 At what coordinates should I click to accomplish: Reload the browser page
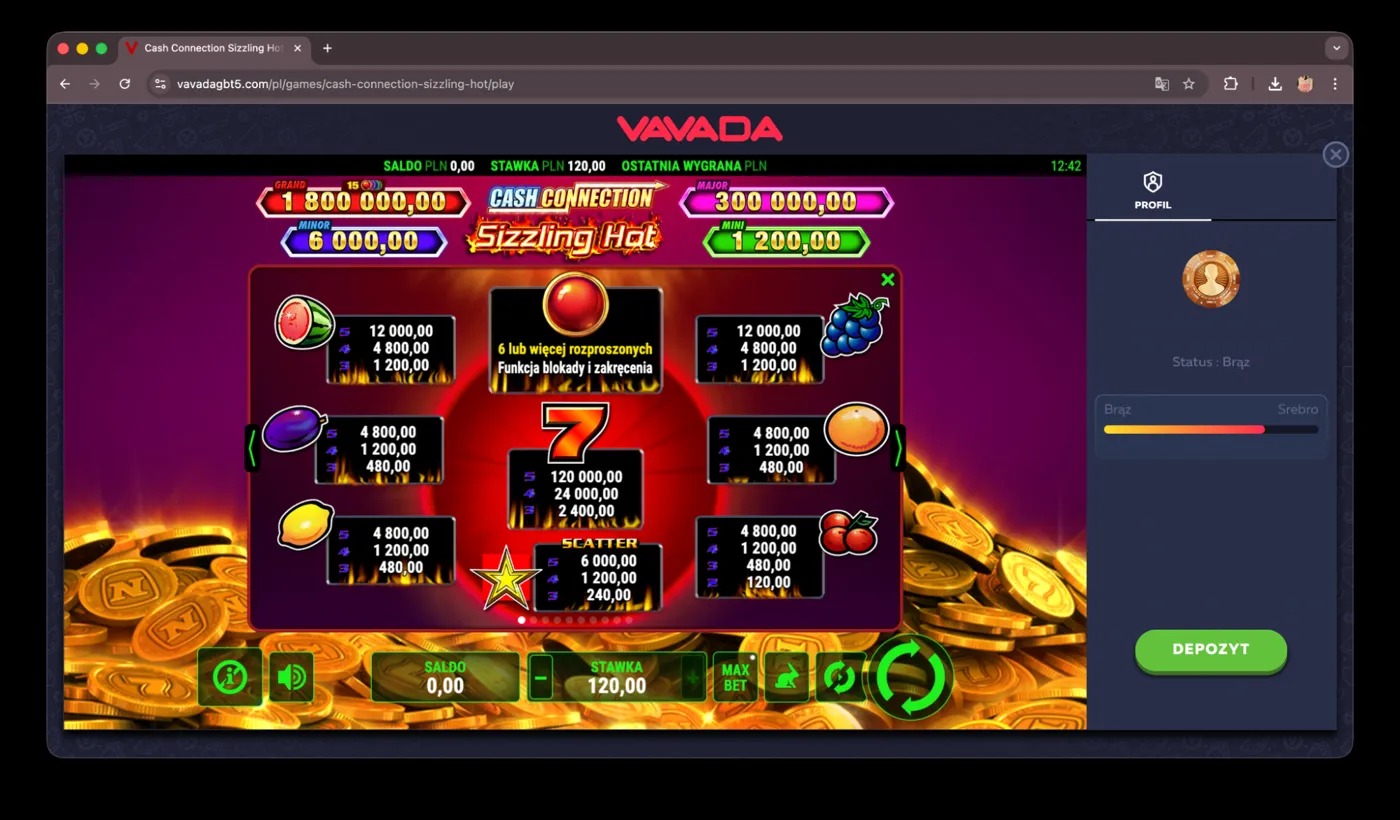[x=125, y=84]
